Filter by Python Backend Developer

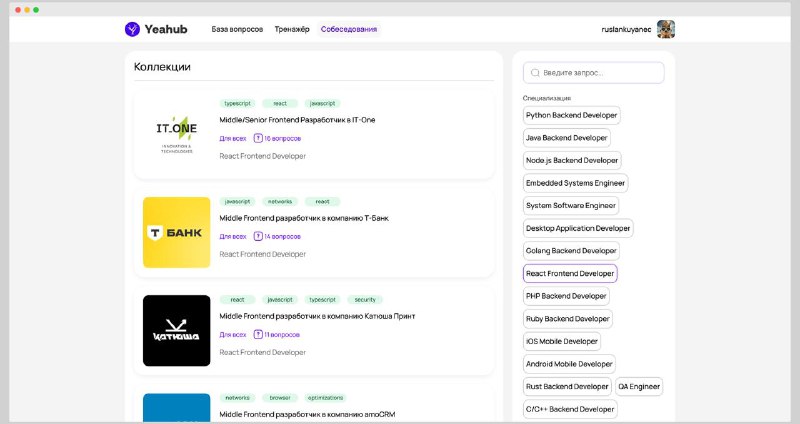point(571,115)
